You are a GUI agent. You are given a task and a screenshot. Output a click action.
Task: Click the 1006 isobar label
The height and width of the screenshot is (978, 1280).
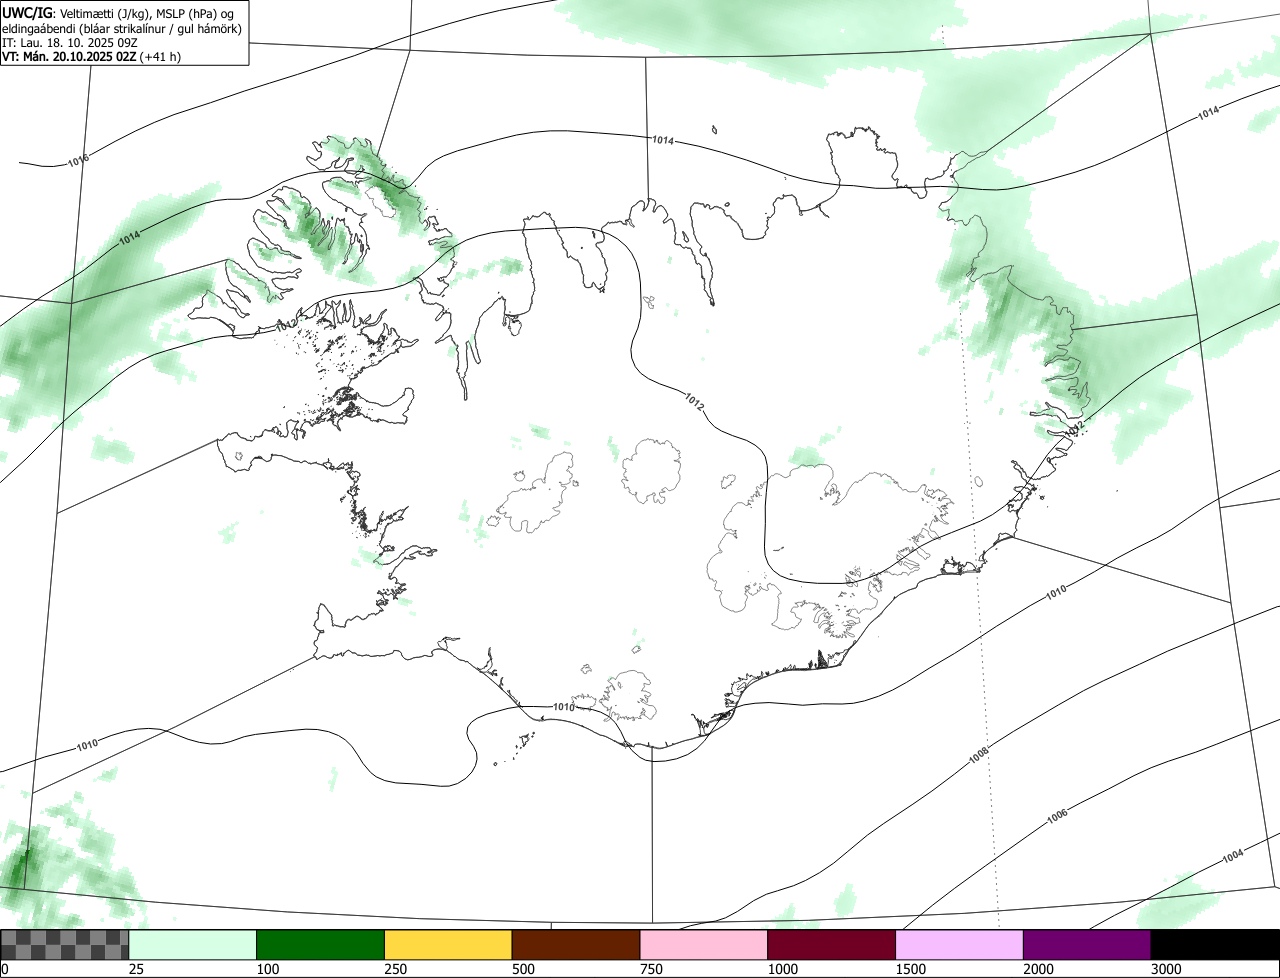(1057, 816)
